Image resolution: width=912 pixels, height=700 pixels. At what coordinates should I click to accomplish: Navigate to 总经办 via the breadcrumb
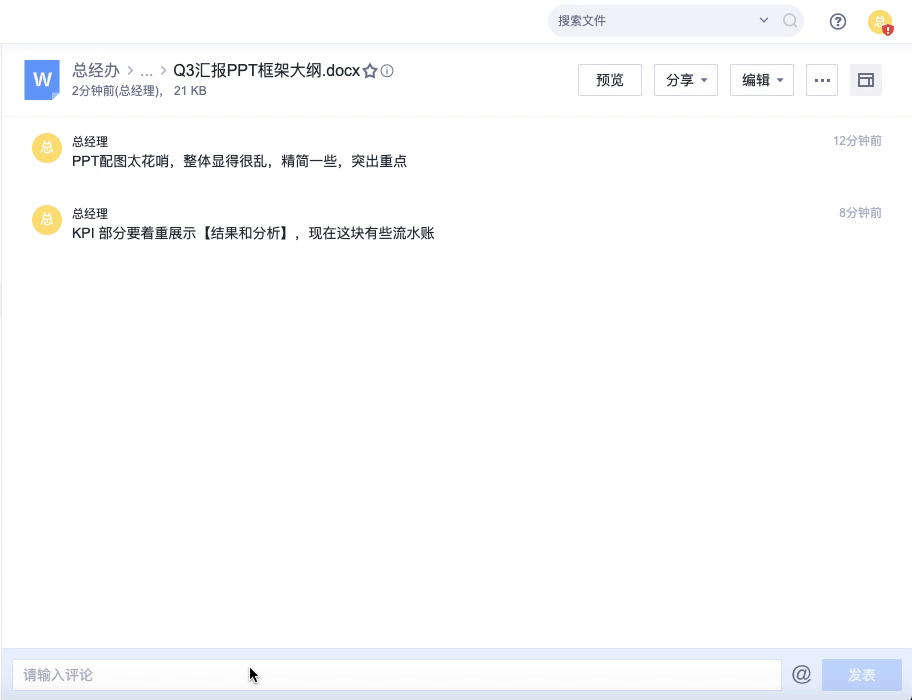(97, 71)
